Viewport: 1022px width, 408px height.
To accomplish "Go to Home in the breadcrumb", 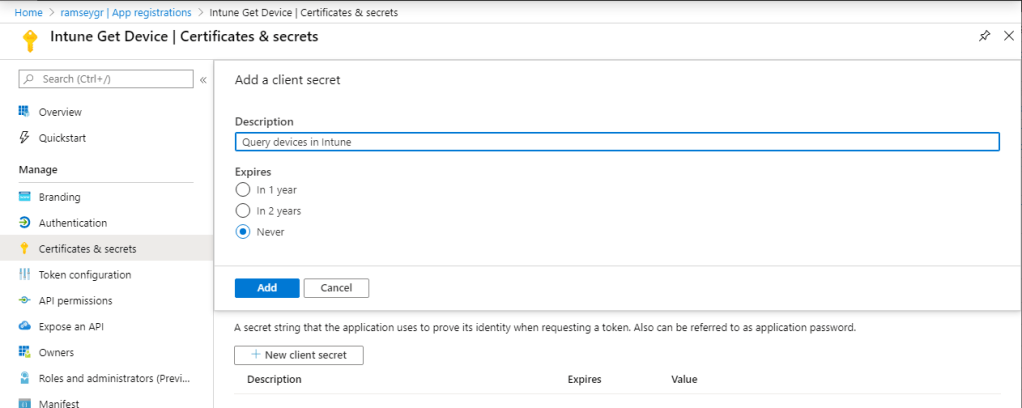I will (x=28, y=11).
